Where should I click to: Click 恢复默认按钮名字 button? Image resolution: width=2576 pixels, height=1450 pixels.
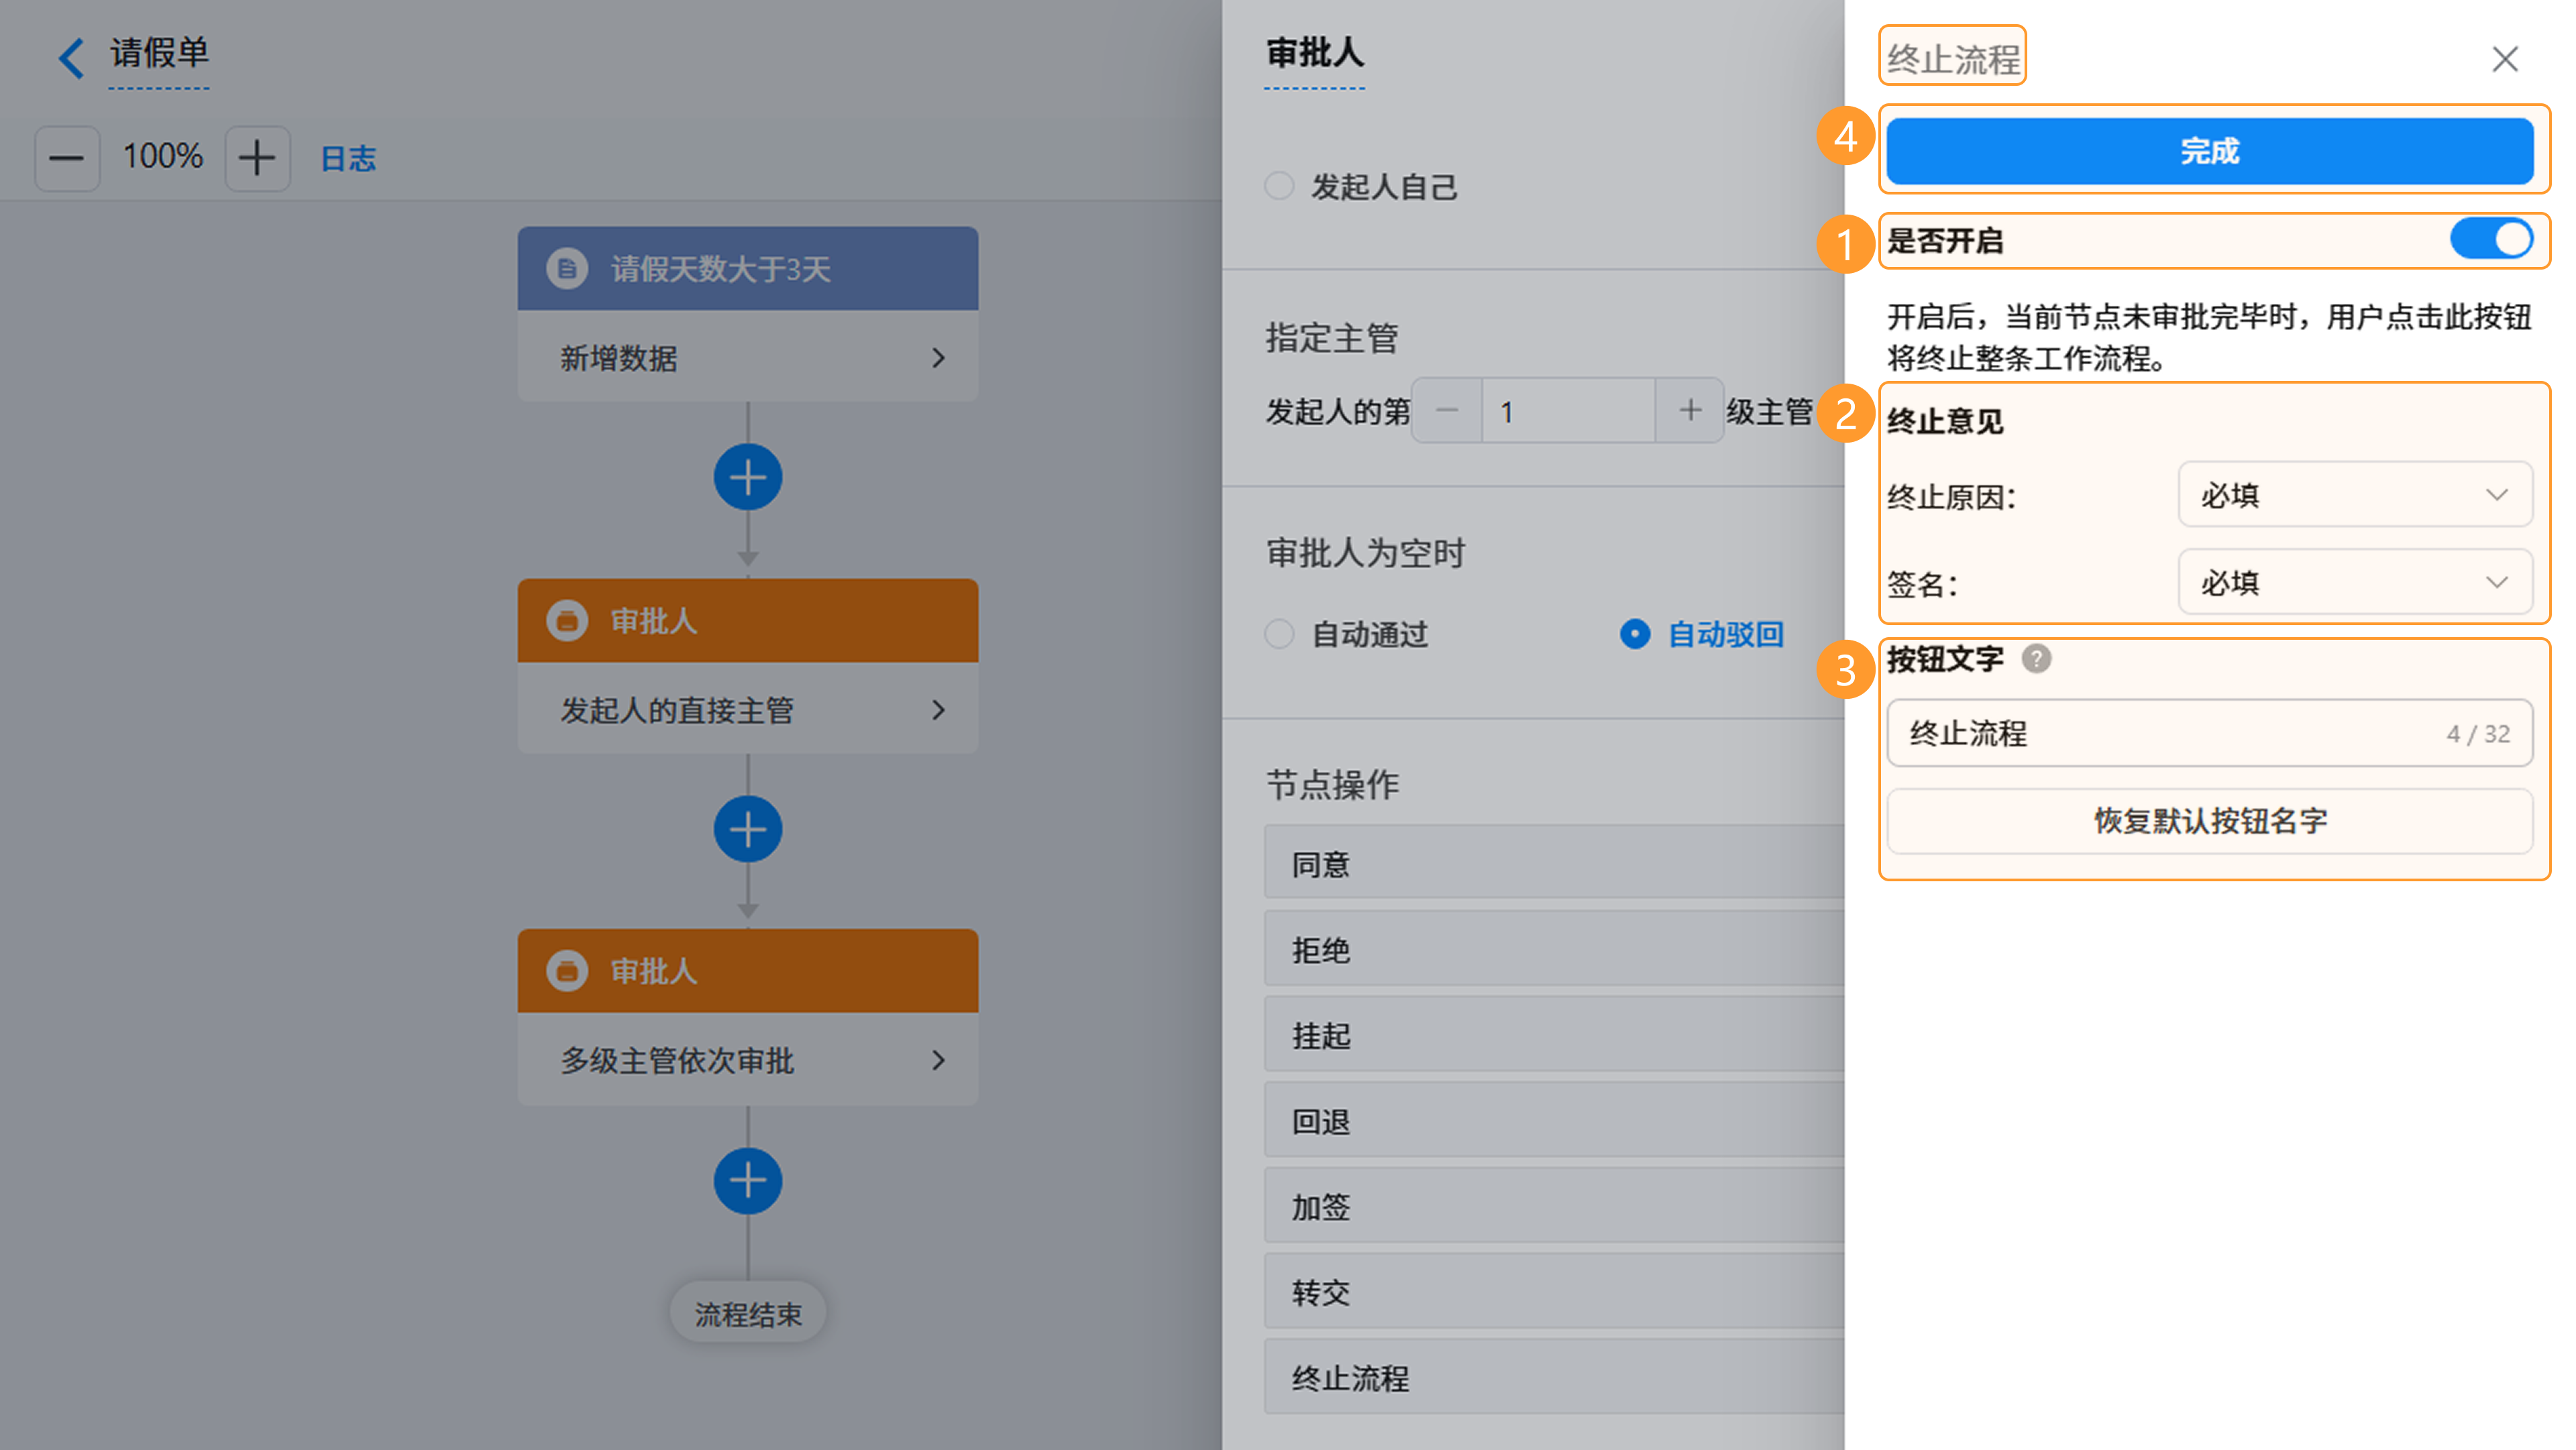point(2210,821)
